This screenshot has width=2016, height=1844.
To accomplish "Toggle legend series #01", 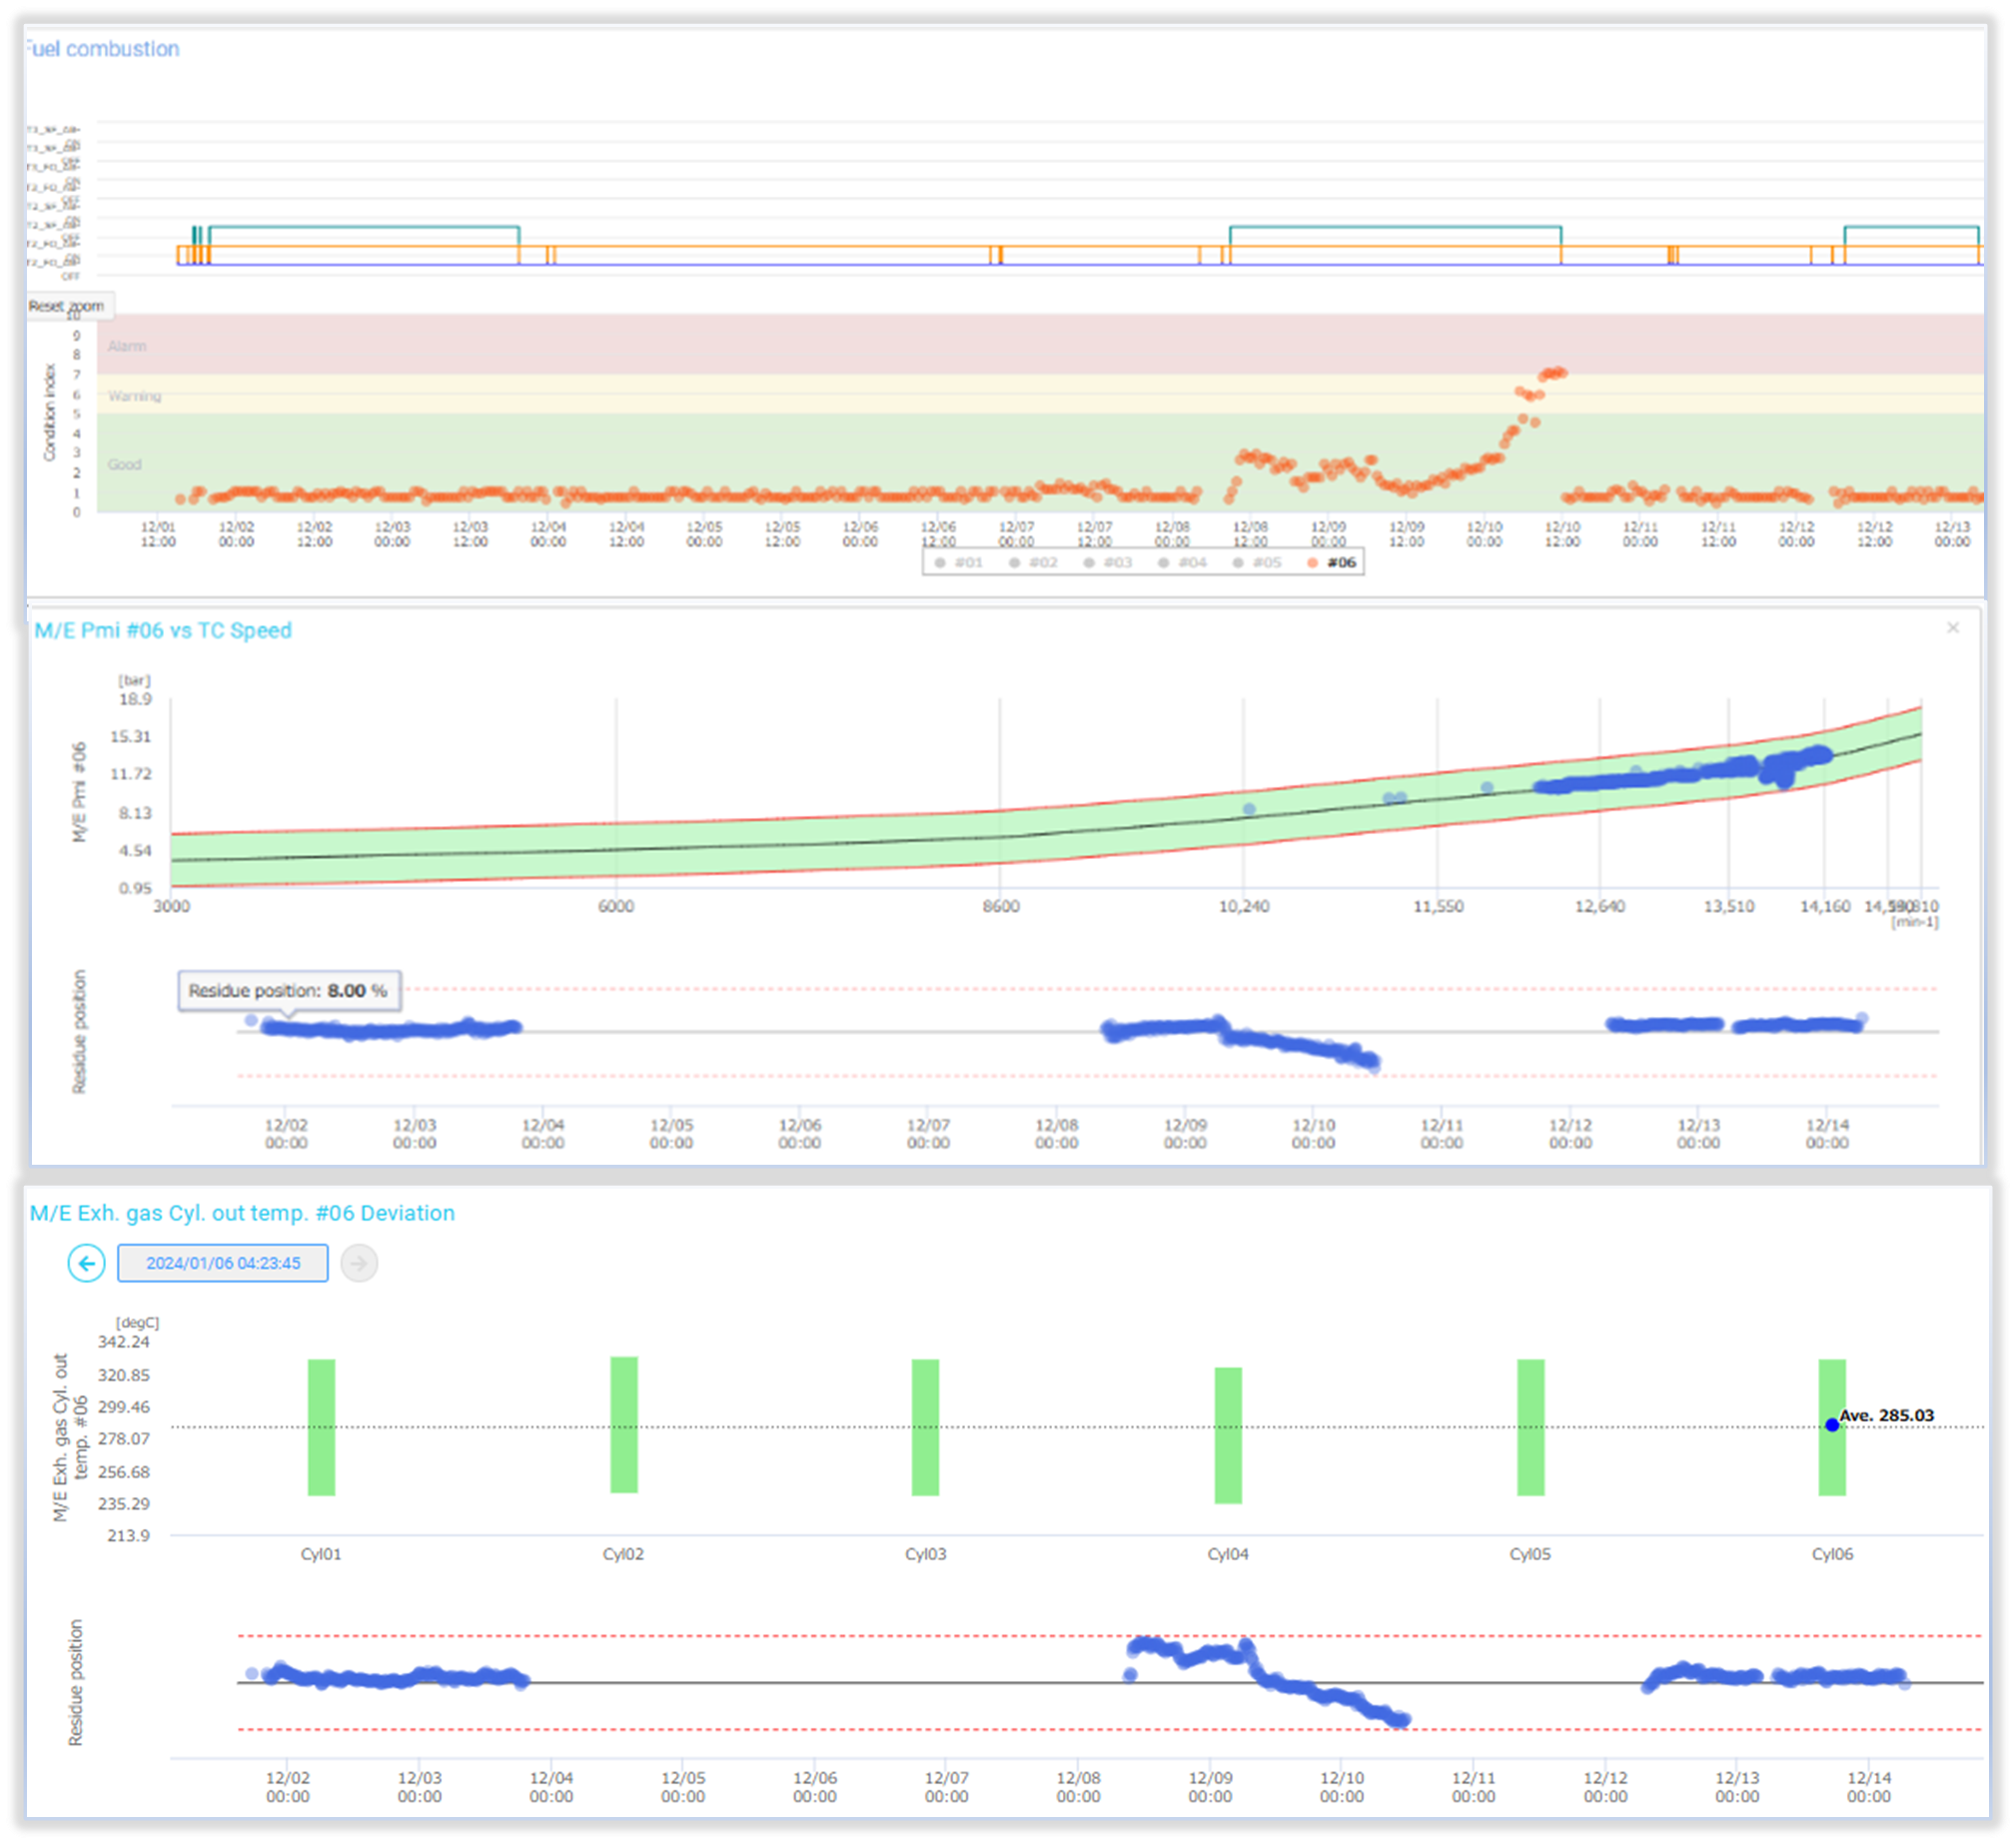I will click(958, 563).
